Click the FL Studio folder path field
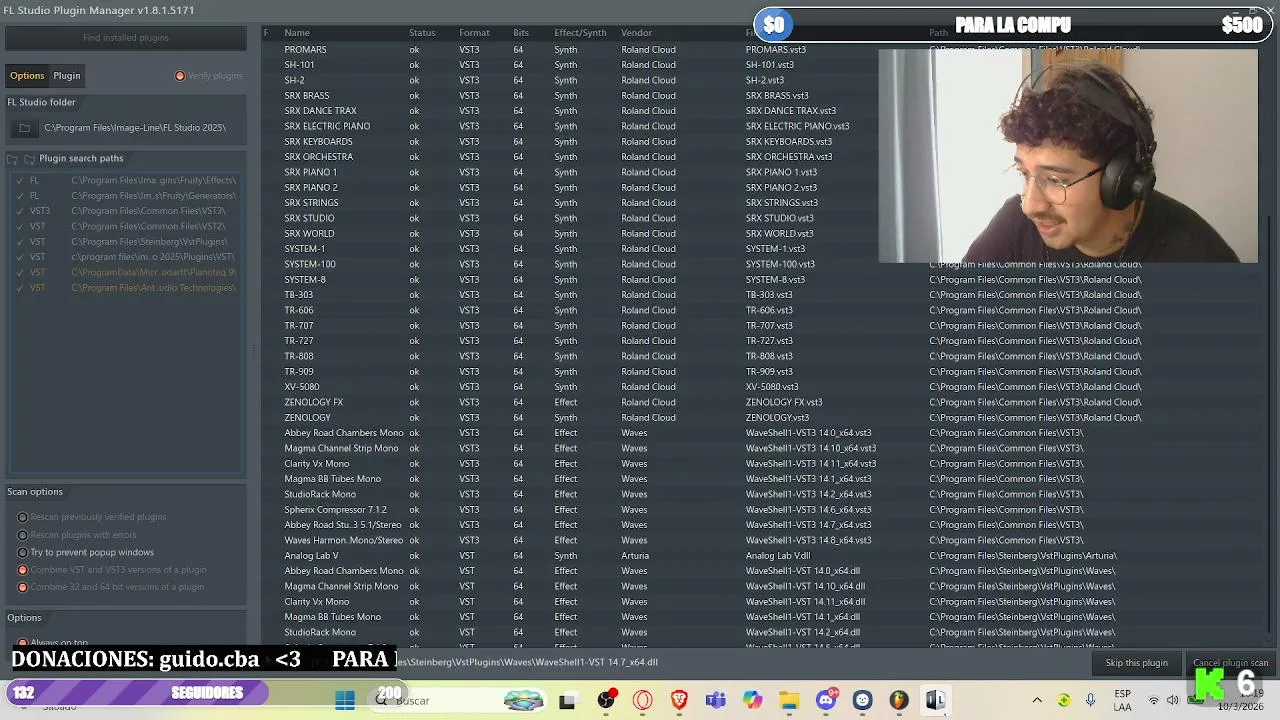The height and width of the screenshot is (720, 1280). point(135,128)
